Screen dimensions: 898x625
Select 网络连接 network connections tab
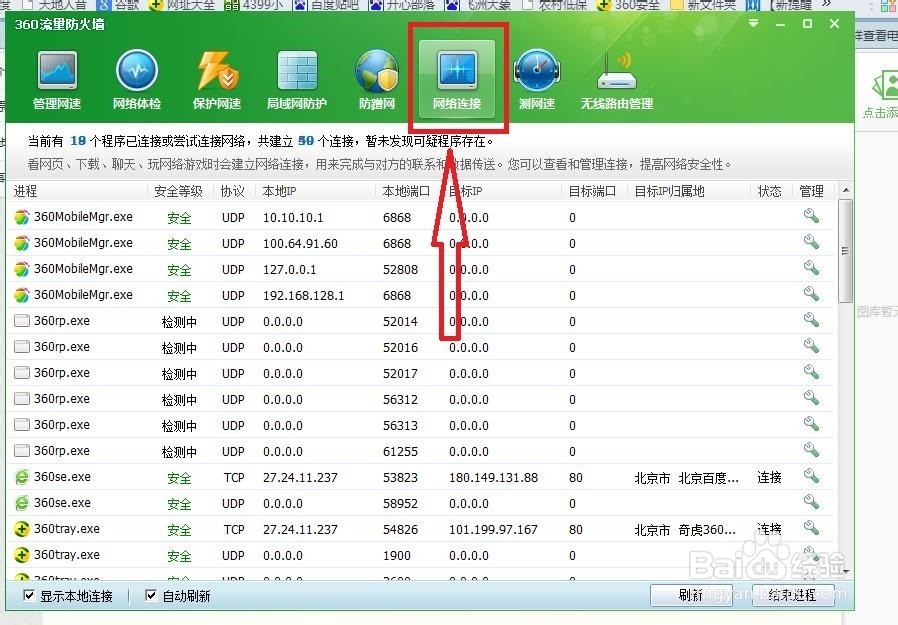click(x=457, y=79)
